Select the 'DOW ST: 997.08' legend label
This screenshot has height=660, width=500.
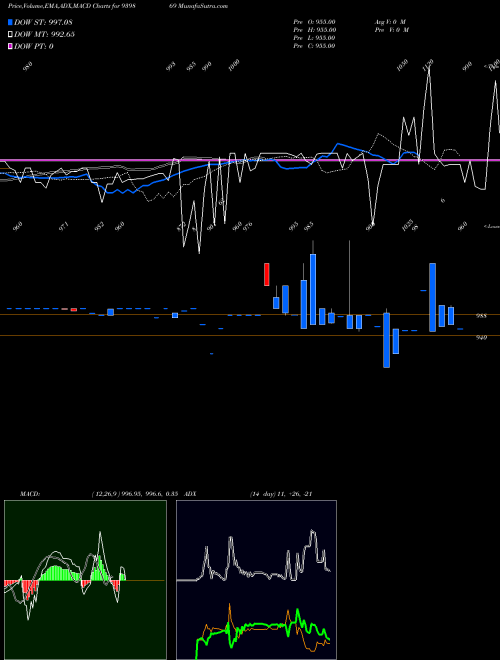(x=43, y=22)
